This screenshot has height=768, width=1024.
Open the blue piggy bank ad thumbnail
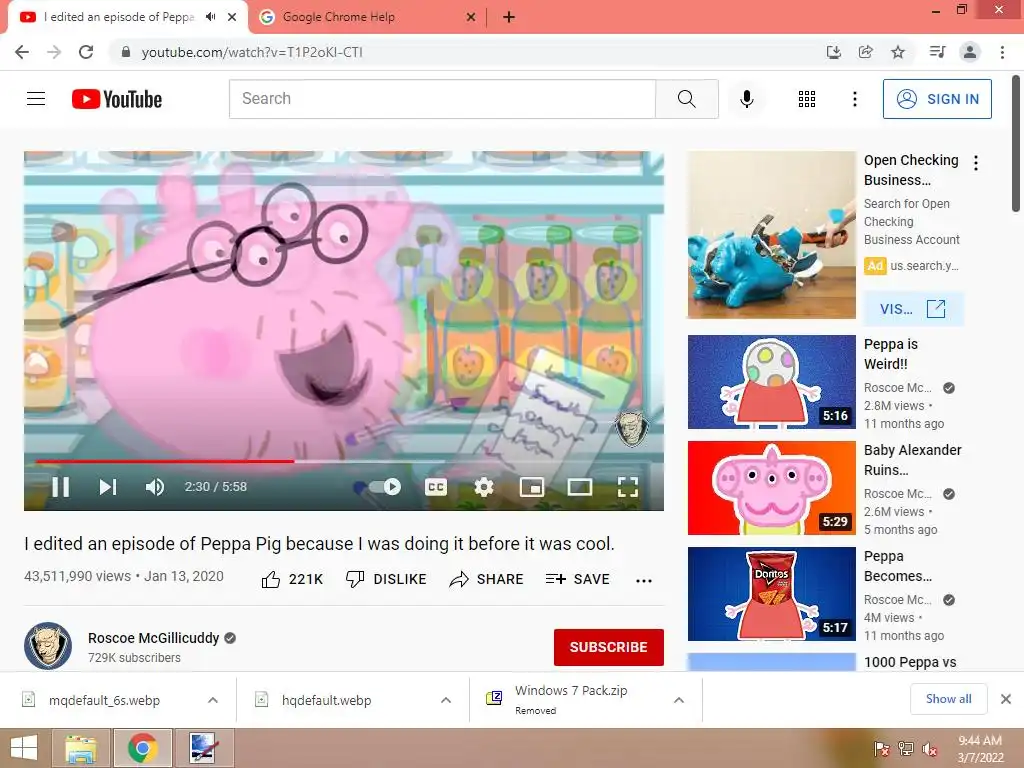(772, 235)
